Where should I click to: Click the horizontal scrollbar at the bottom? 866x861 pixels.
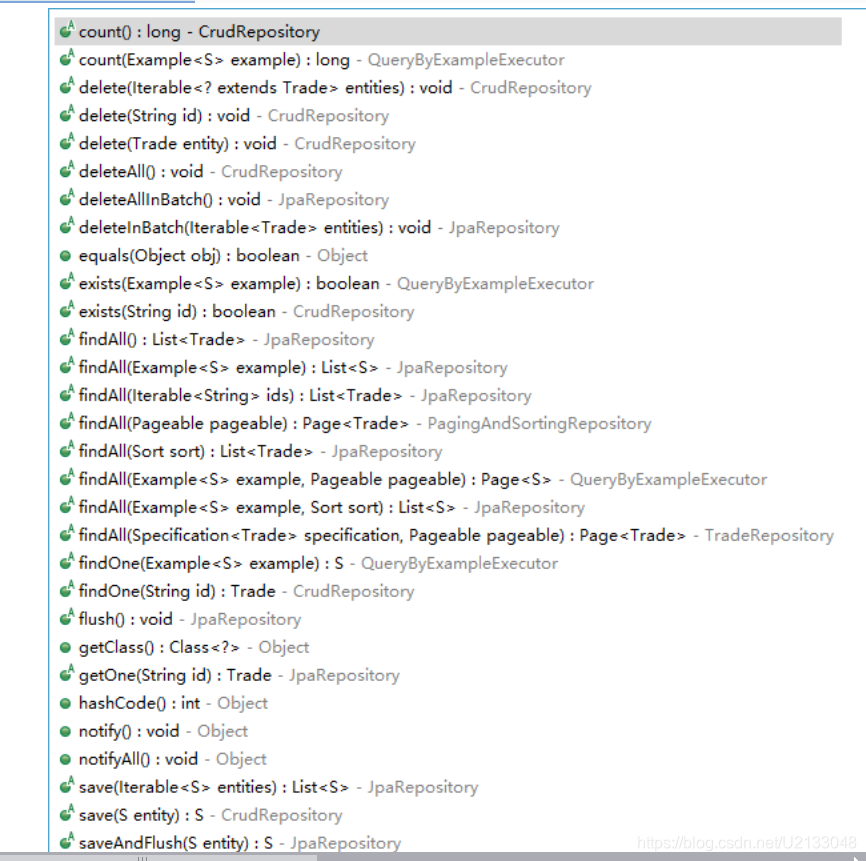[159, 857]
